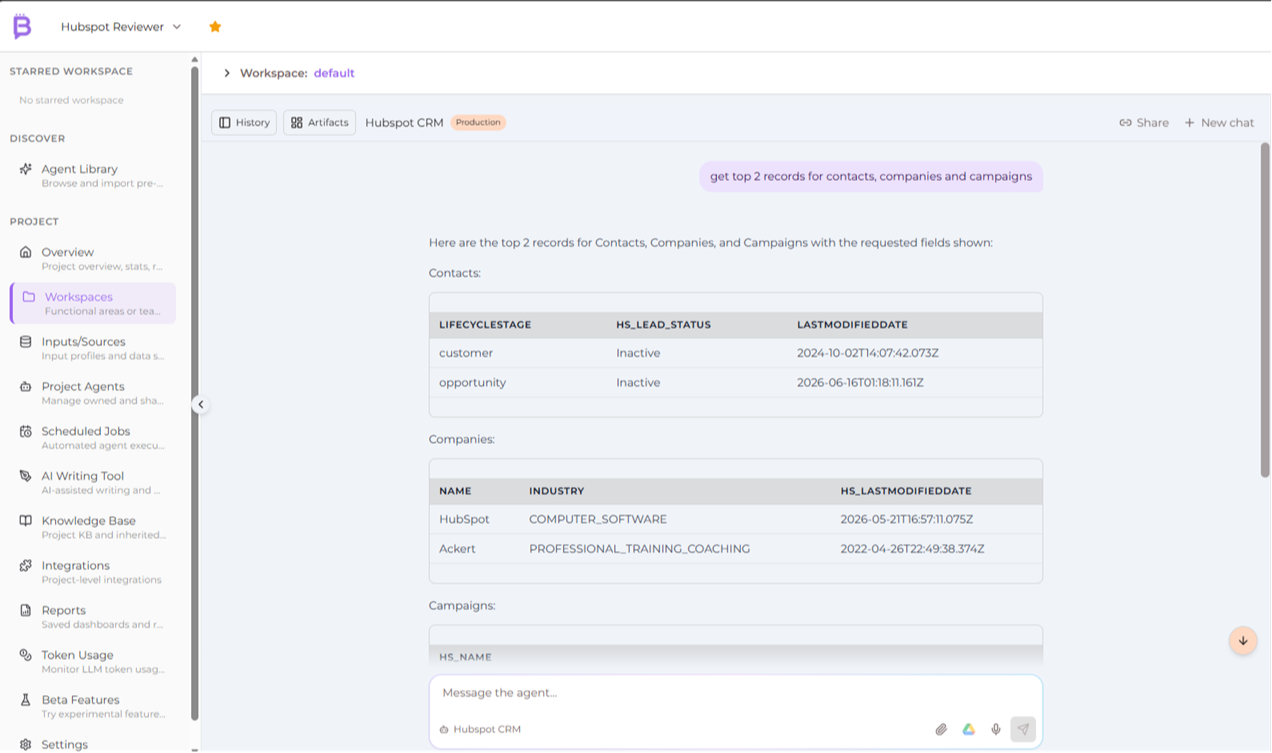1272x753 pixels.
Task: Click the sidebar vertical scrollbar
Action: (x=194, y=393)
